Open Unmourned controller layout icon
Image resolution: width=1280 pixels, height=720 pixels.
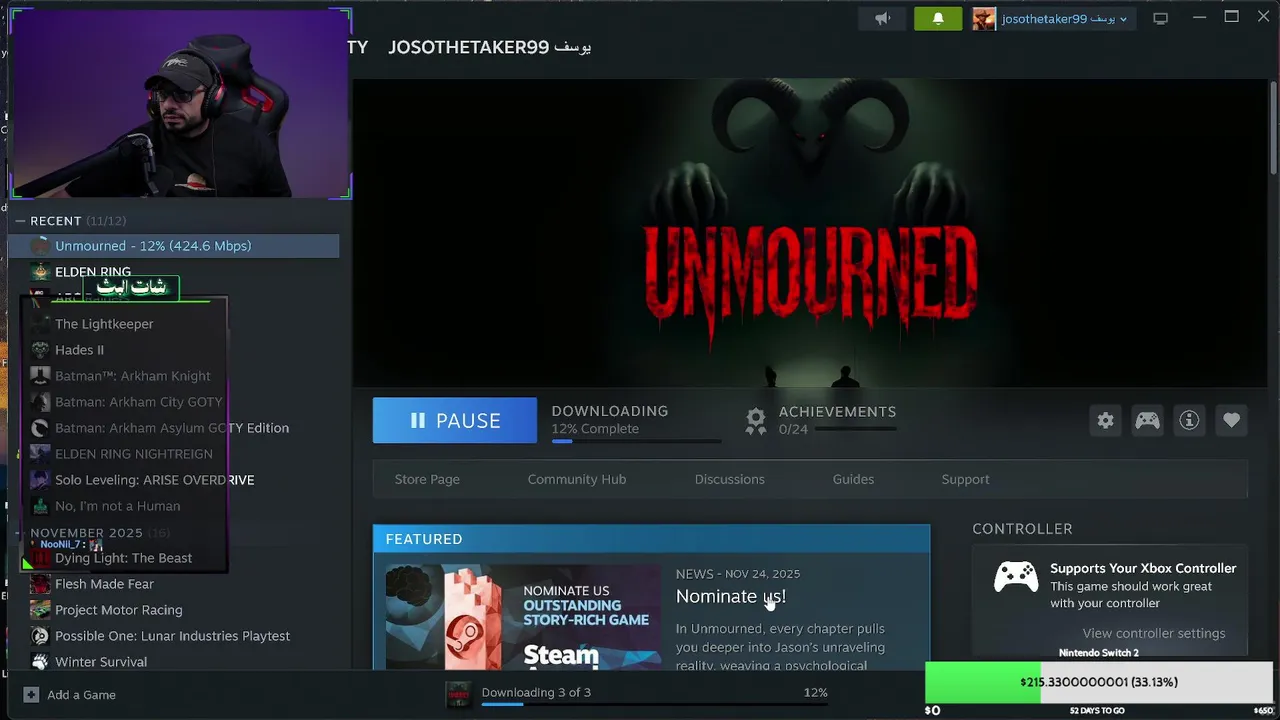(x=1147, y=420)
